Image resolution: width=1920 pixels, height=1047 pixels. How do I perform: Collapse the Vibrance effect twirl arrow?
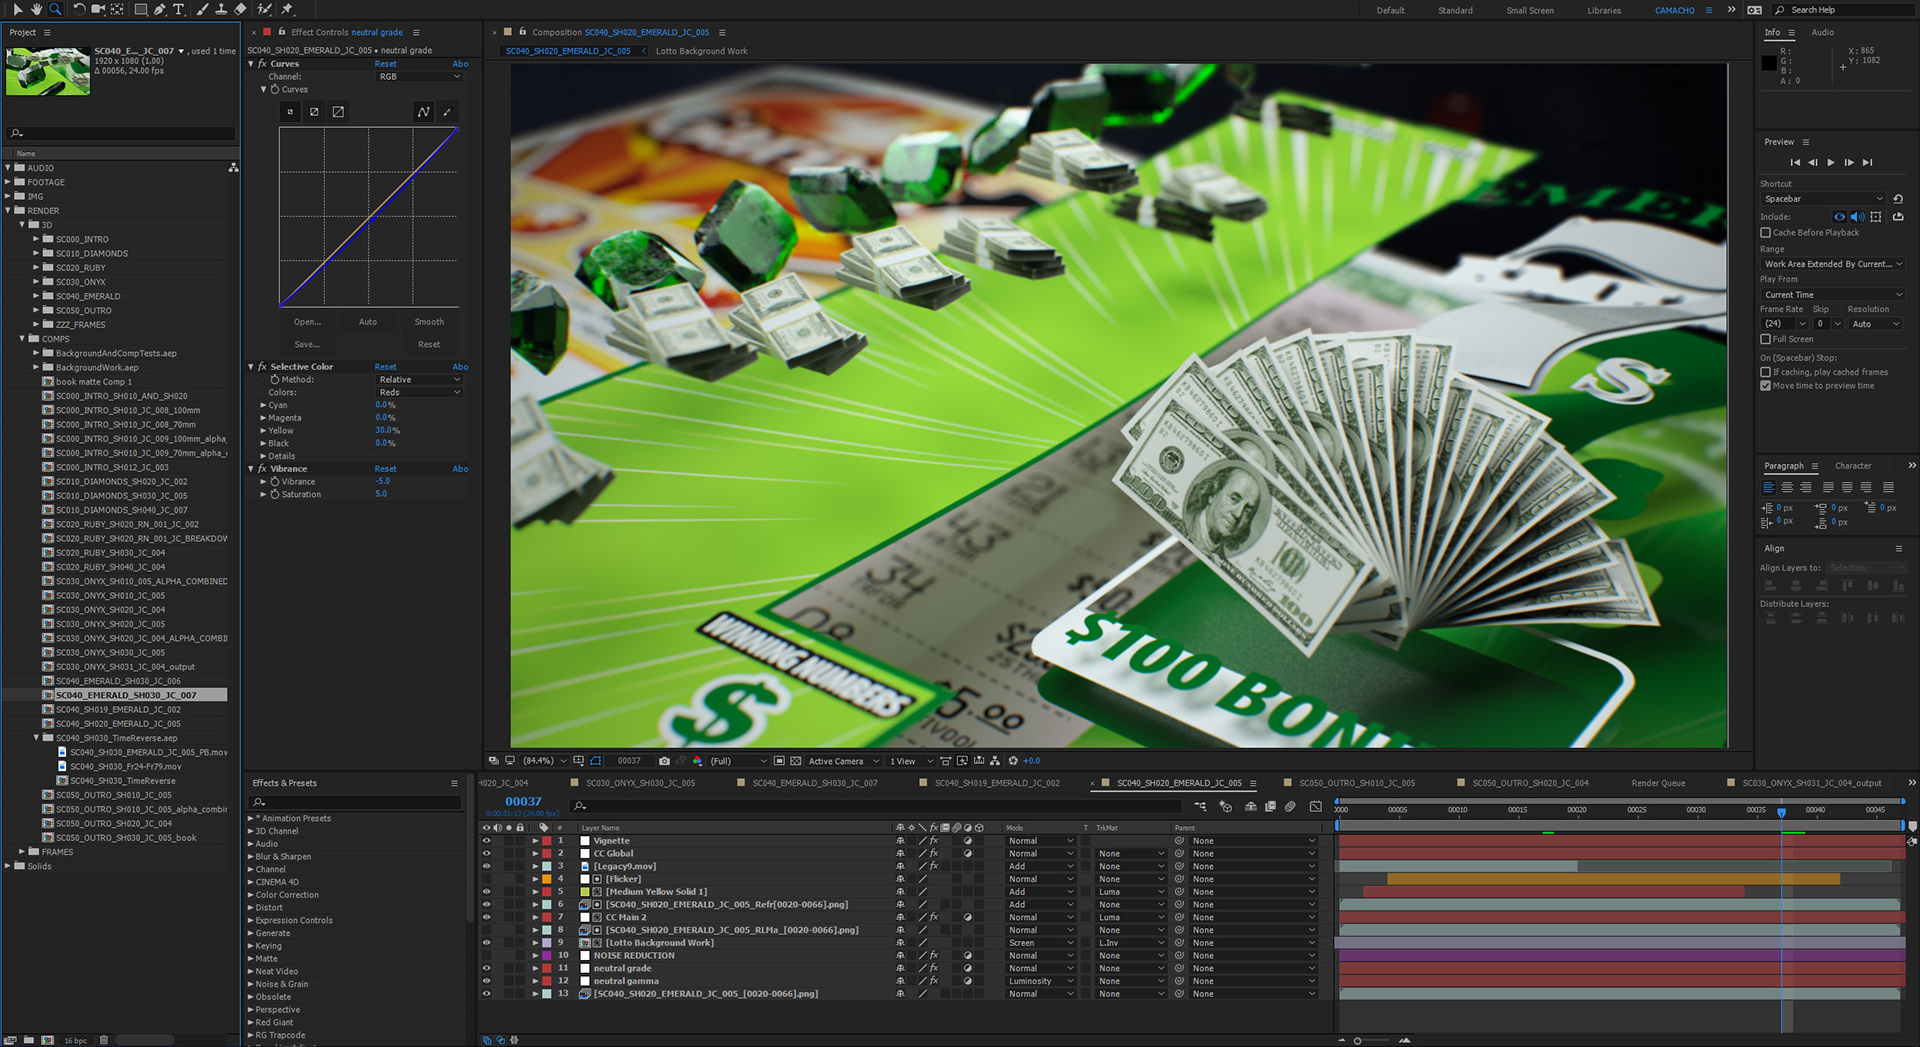pyautogui.click(x=251, y=469)
